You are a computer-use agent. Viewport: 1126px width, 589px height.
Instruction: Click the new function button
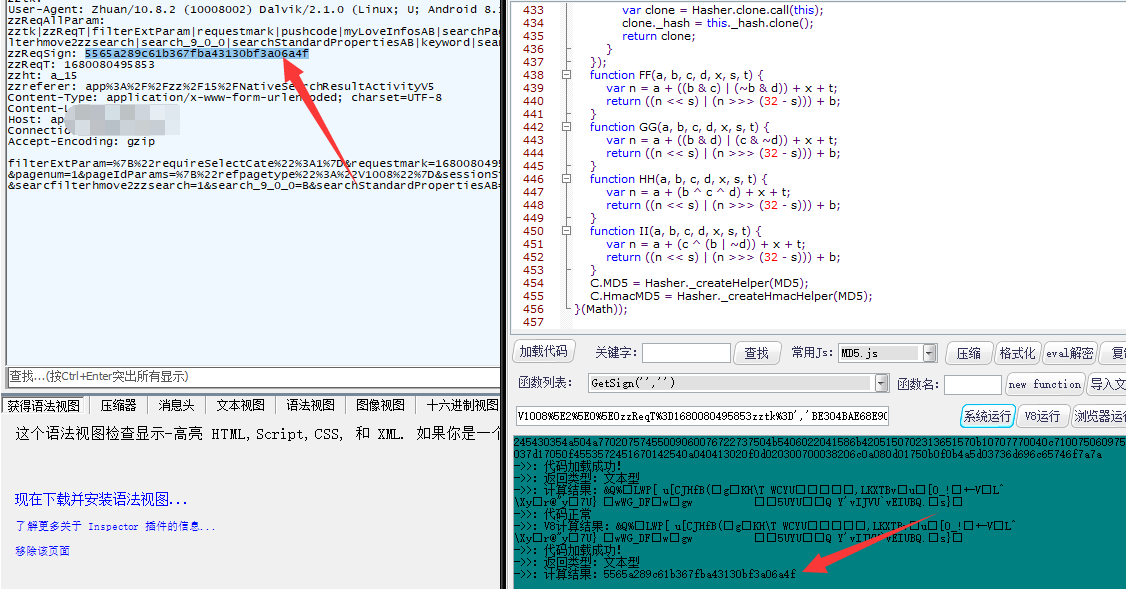[x=1045, y=384]
